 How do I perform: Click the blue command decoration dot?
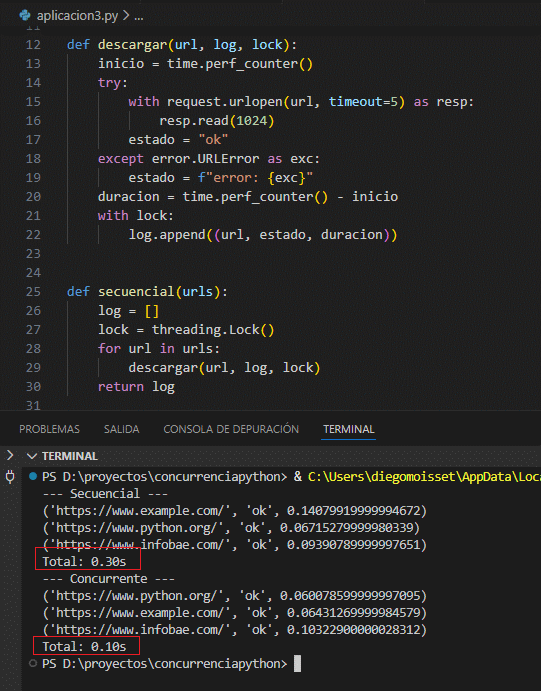pos(33,476)
